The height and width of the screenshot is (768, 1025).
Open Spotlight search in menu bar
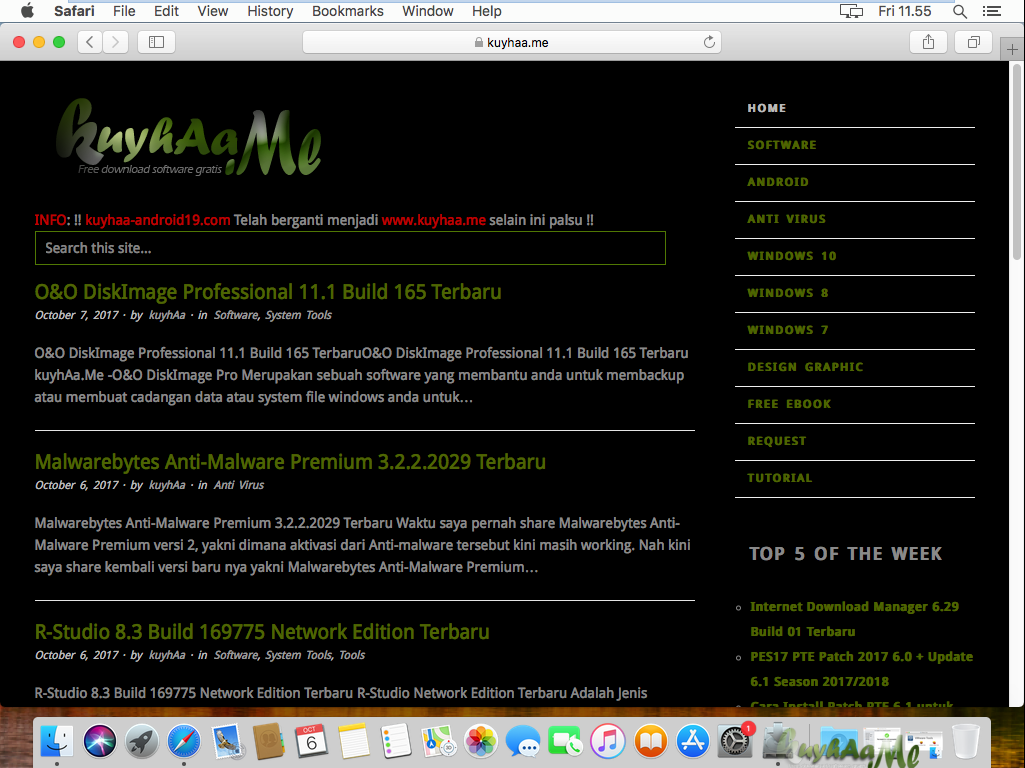(x=960, y=11)
